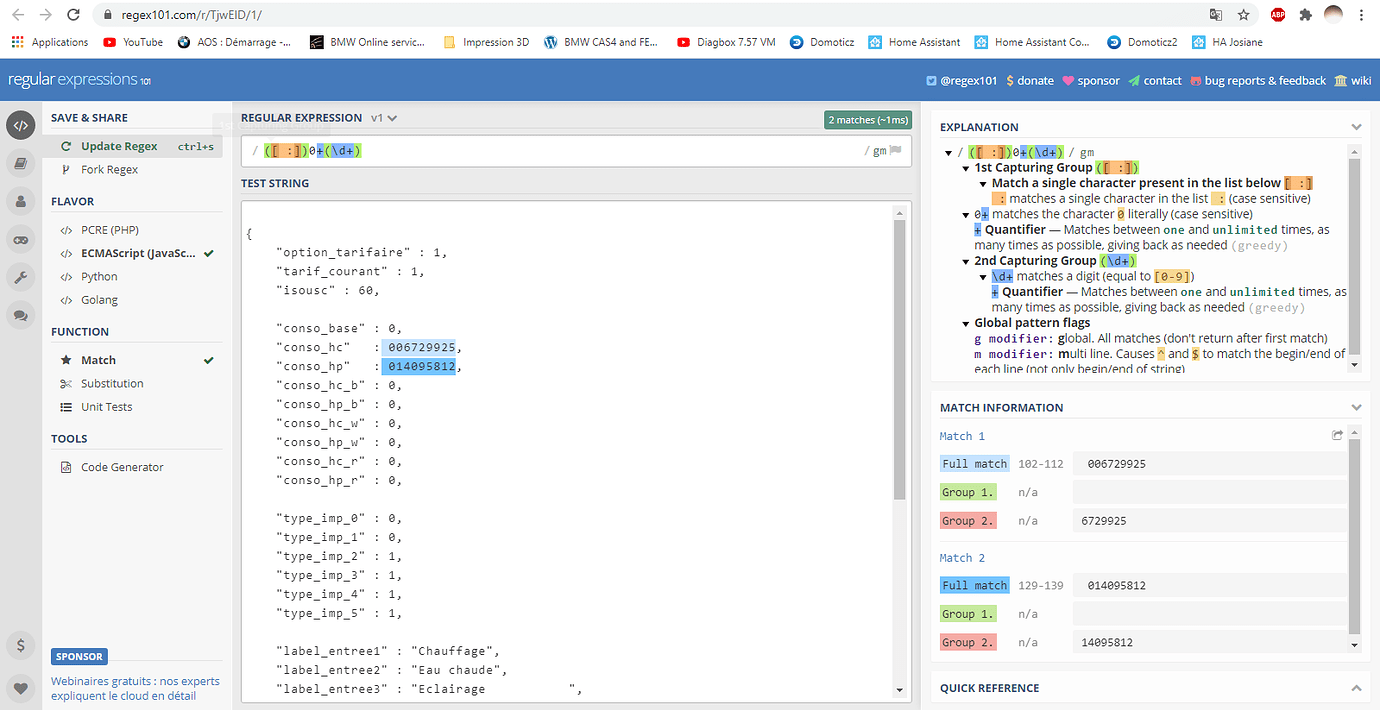The image size is (1380, 710).
Task: Open settings with the wrench icon
Action: pos(21,277)
